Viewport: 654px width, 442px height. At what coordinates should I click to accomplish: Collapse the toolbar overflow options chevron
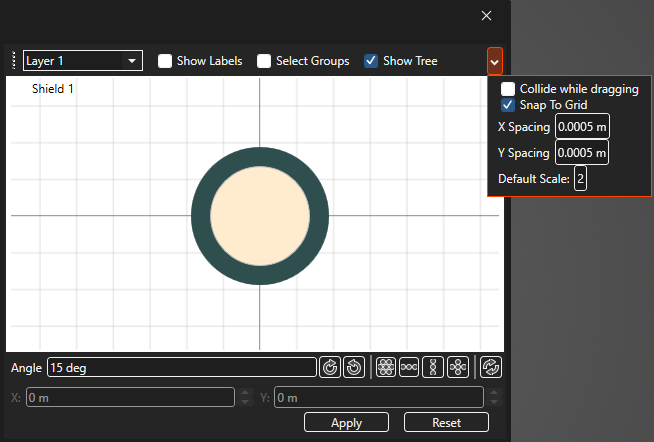click(x=495, y=62)
